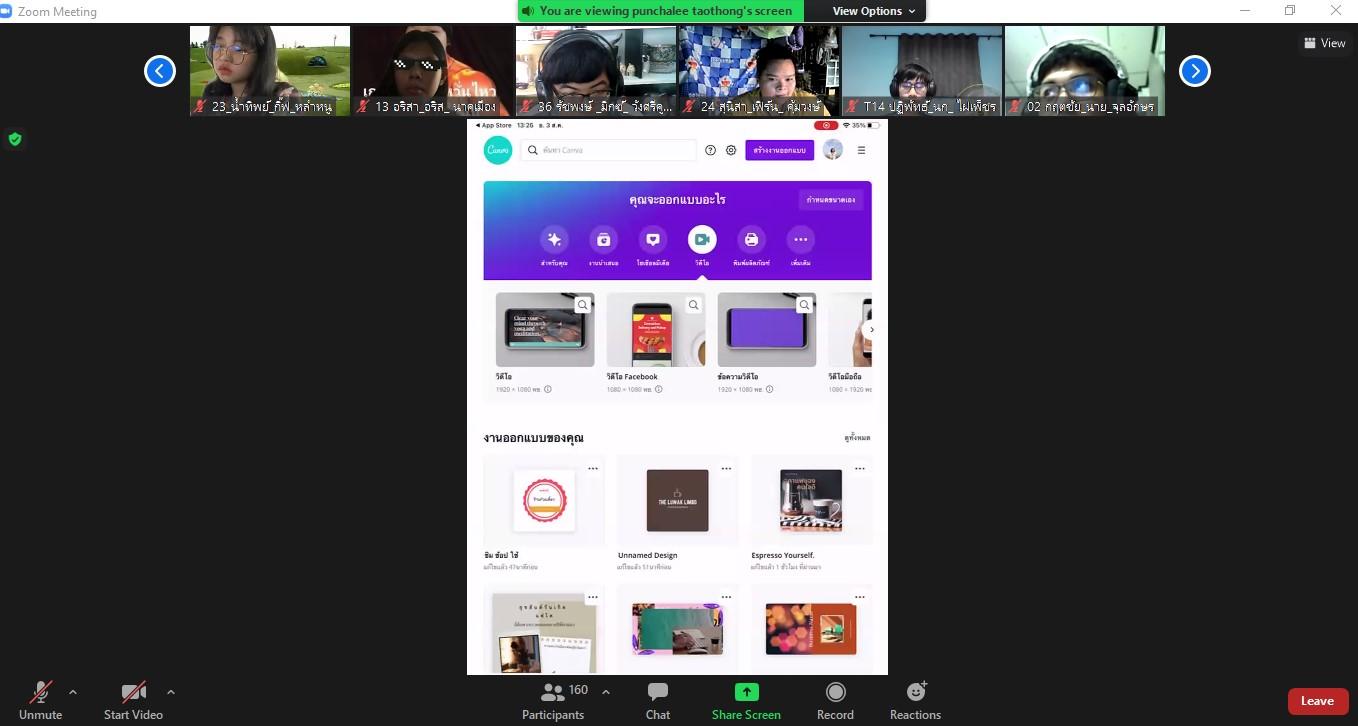Viewport: 1358px width, 726px height.
Task: Click the info icon beside วิดีโอ Facebook size
Action: [659, 389]
